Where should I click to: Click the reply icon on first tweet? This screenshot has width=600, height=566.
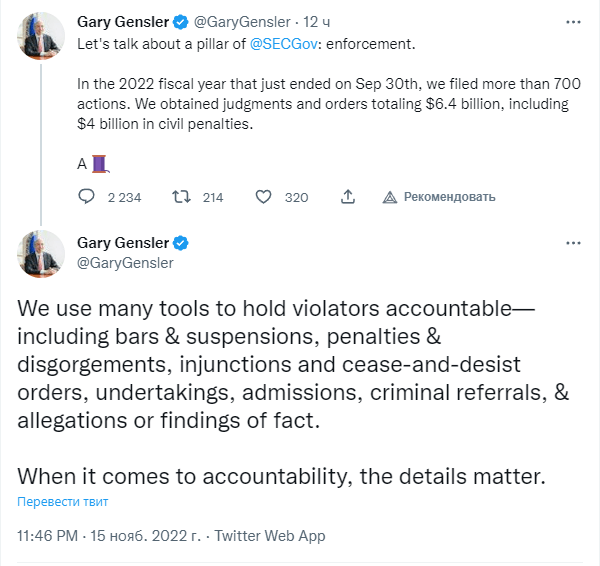tap(87, 197)
